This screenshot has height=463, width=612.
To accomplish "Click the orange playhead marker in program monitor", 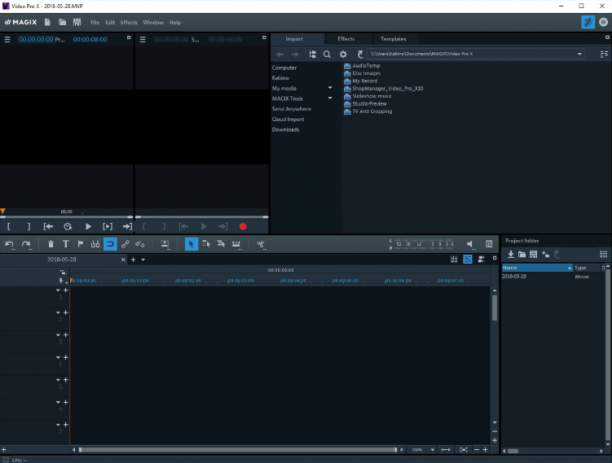I will (3, 211).
